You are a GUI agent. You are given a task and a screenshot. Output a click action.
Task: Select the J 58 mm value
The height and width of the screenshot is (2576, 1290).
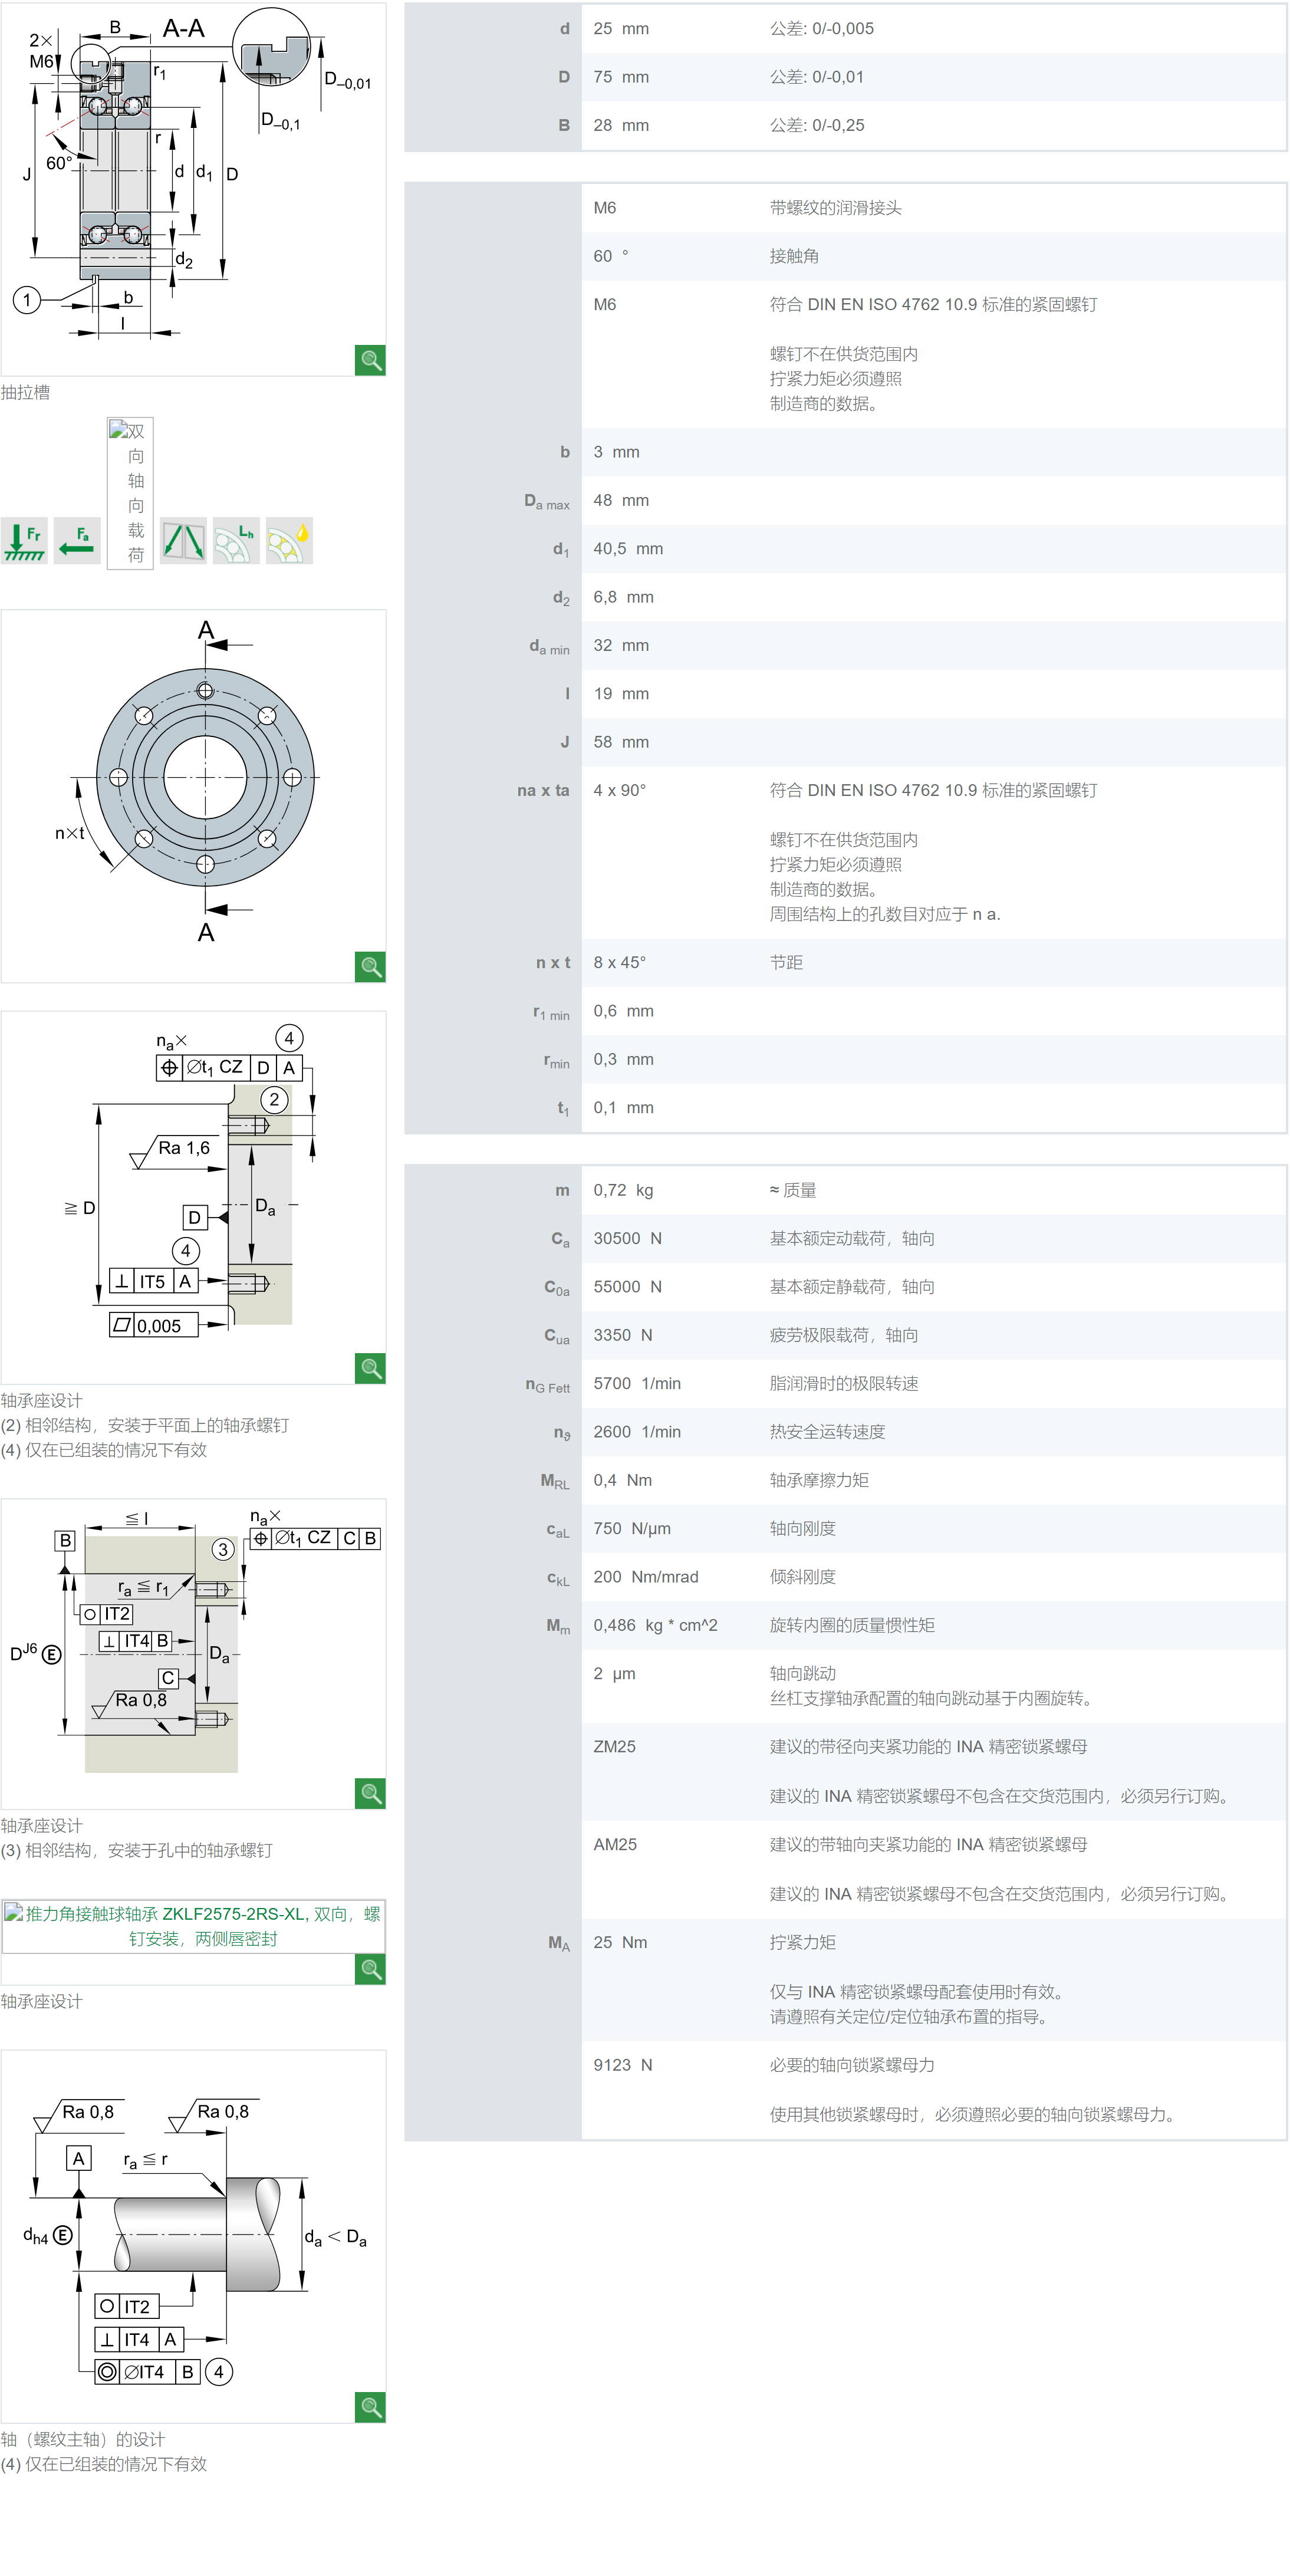621,742
